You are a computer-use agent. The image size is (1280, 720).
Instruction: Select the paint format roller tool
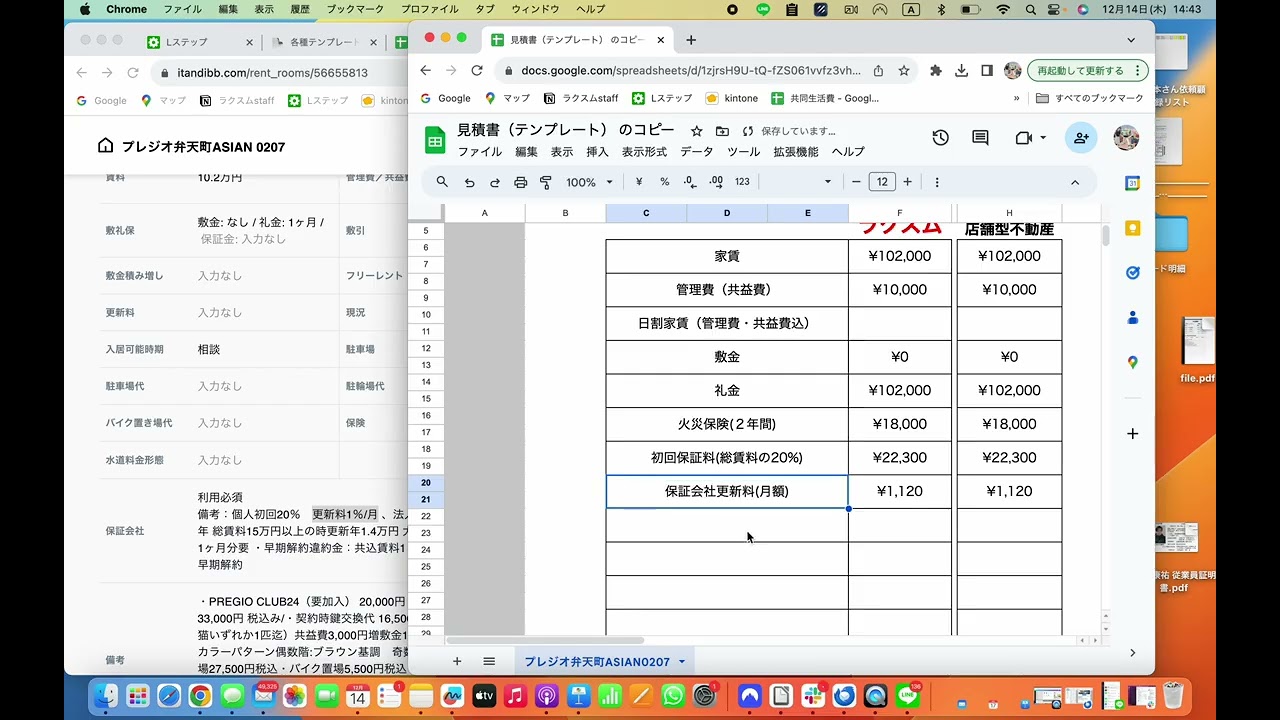pos(546,182)
